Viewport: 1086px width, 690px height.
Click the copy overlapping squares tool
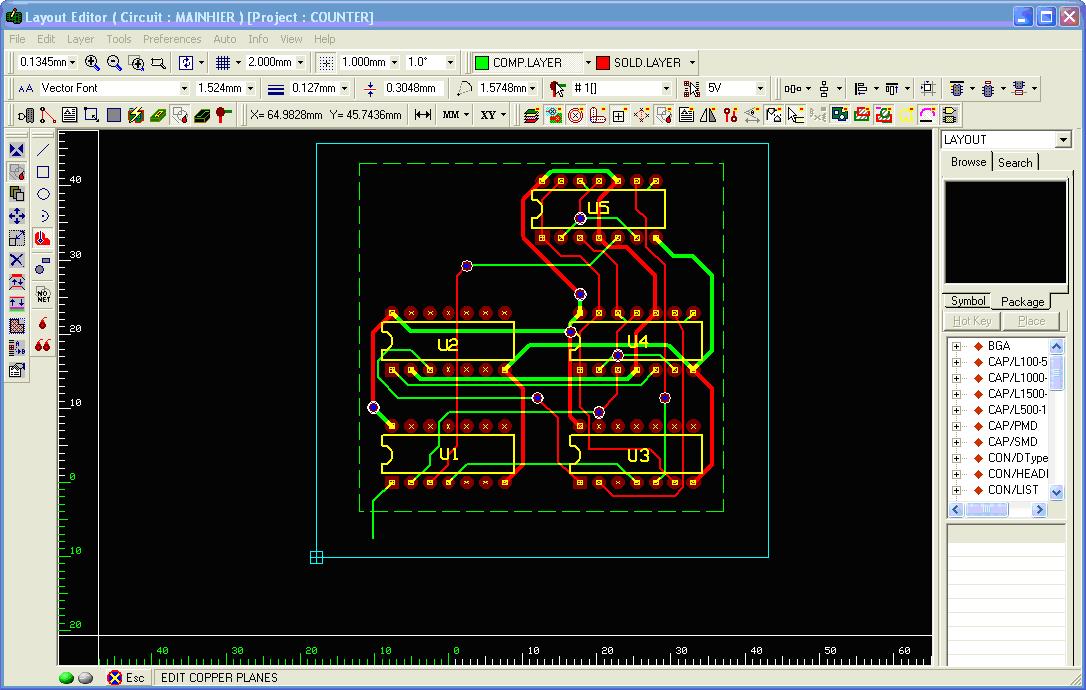click(17, 194)
